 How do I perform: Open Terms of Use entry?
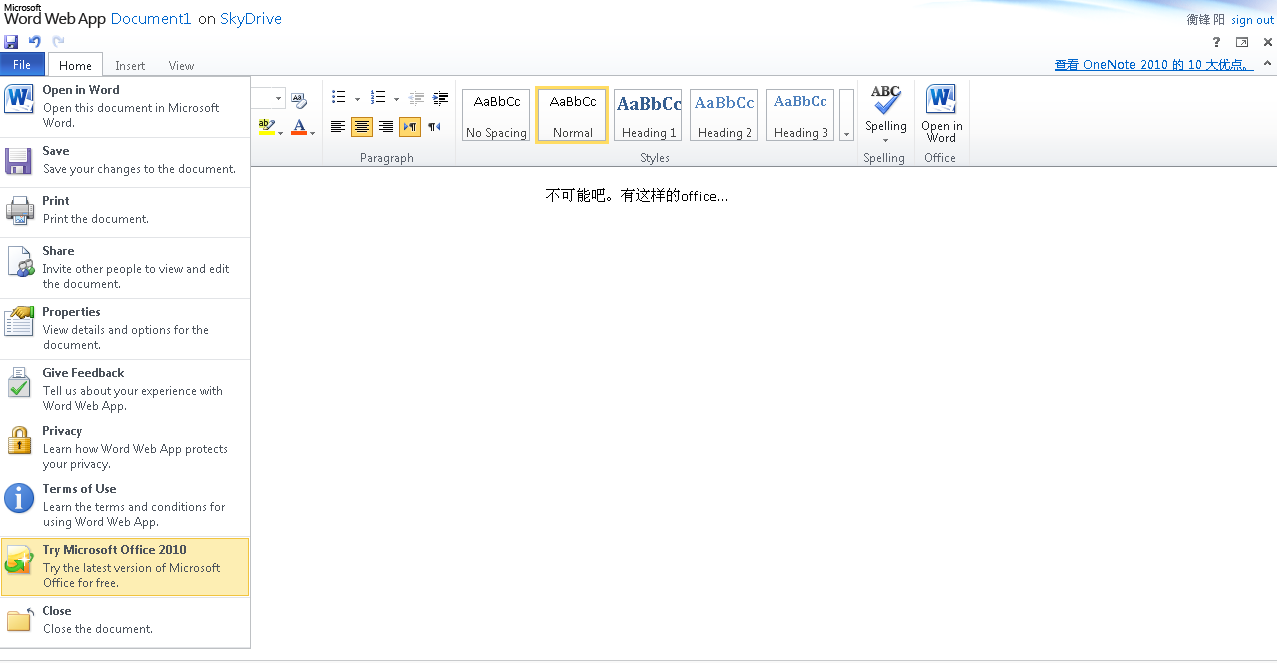pos(125,505)
